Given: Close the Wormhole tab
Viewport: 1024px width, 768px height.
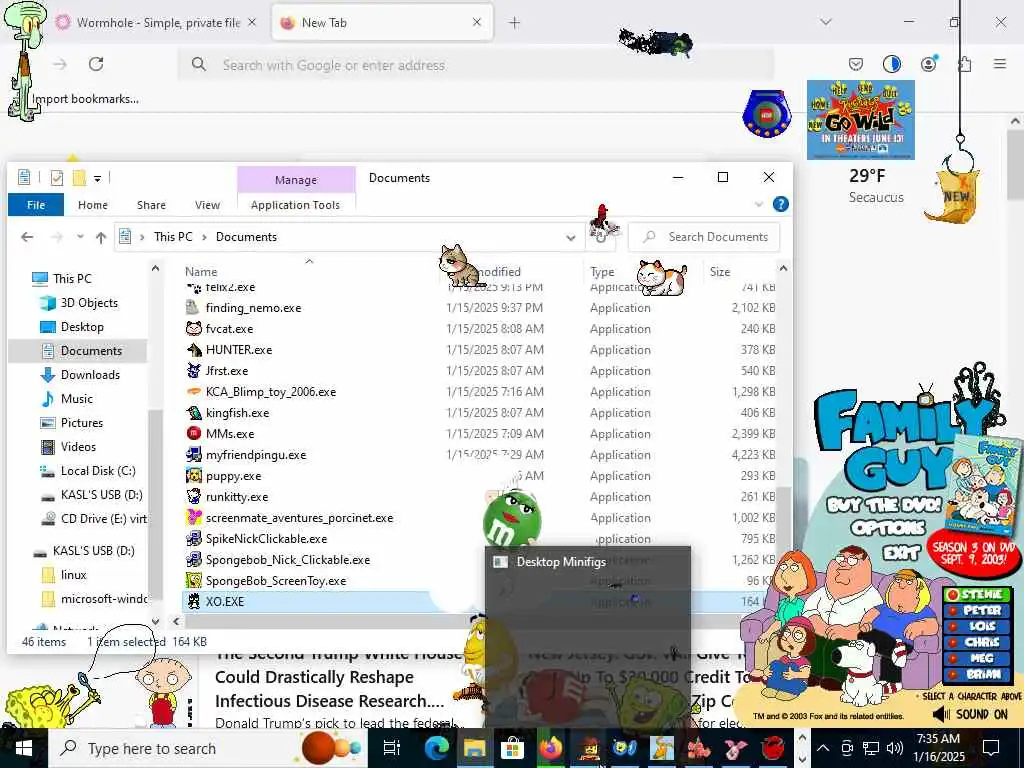Looking at the screenshot, I should tap(252, 22).
